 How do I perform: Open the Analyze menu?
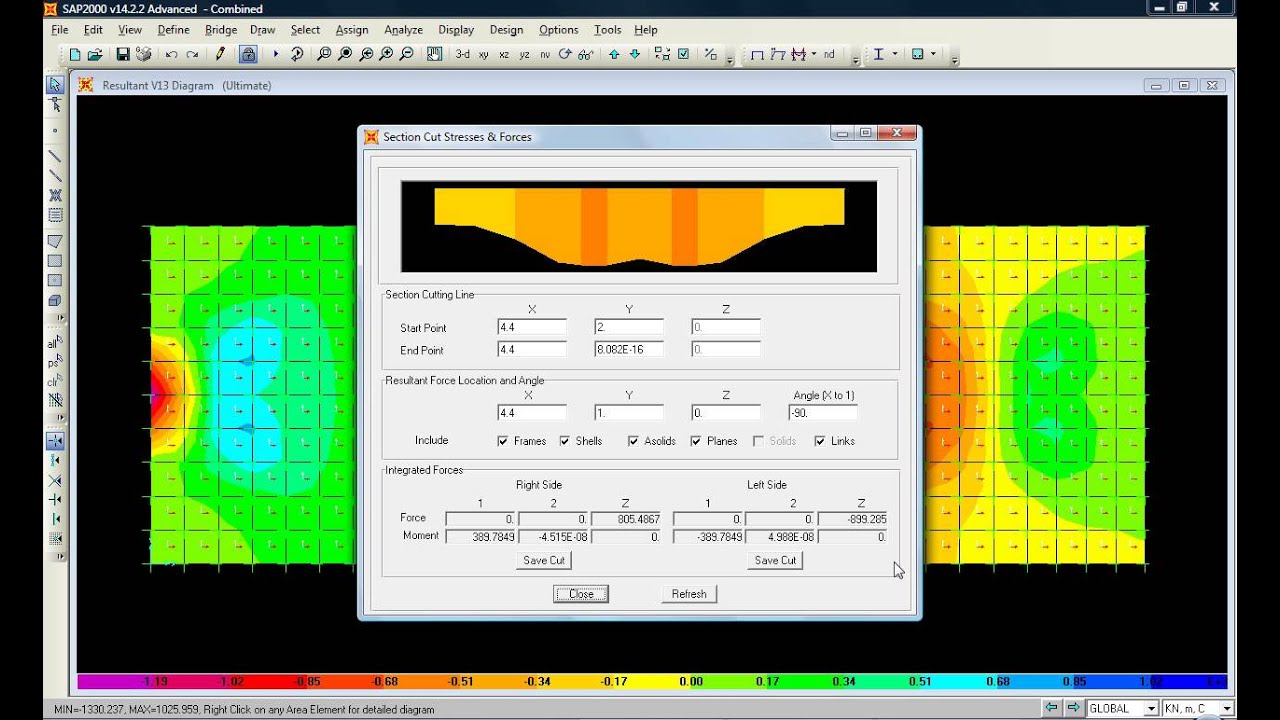click(x=403, y=30)
